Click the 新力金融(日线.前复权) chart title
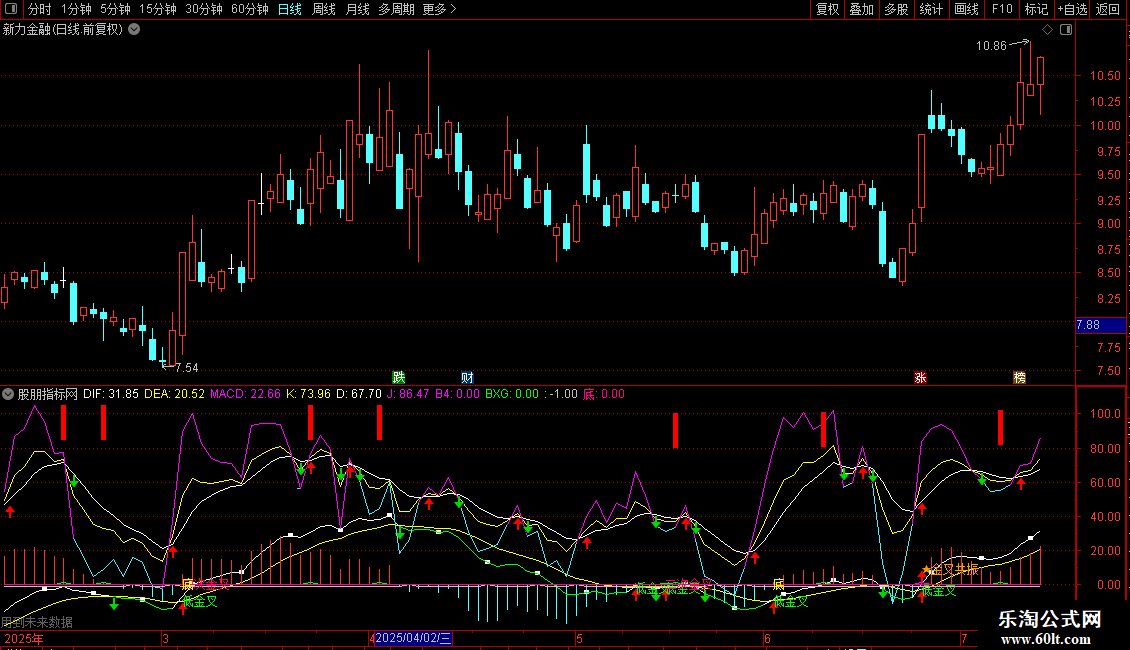Image resolution: width=1130 pixels, height=650 pixels. point(63,30)
